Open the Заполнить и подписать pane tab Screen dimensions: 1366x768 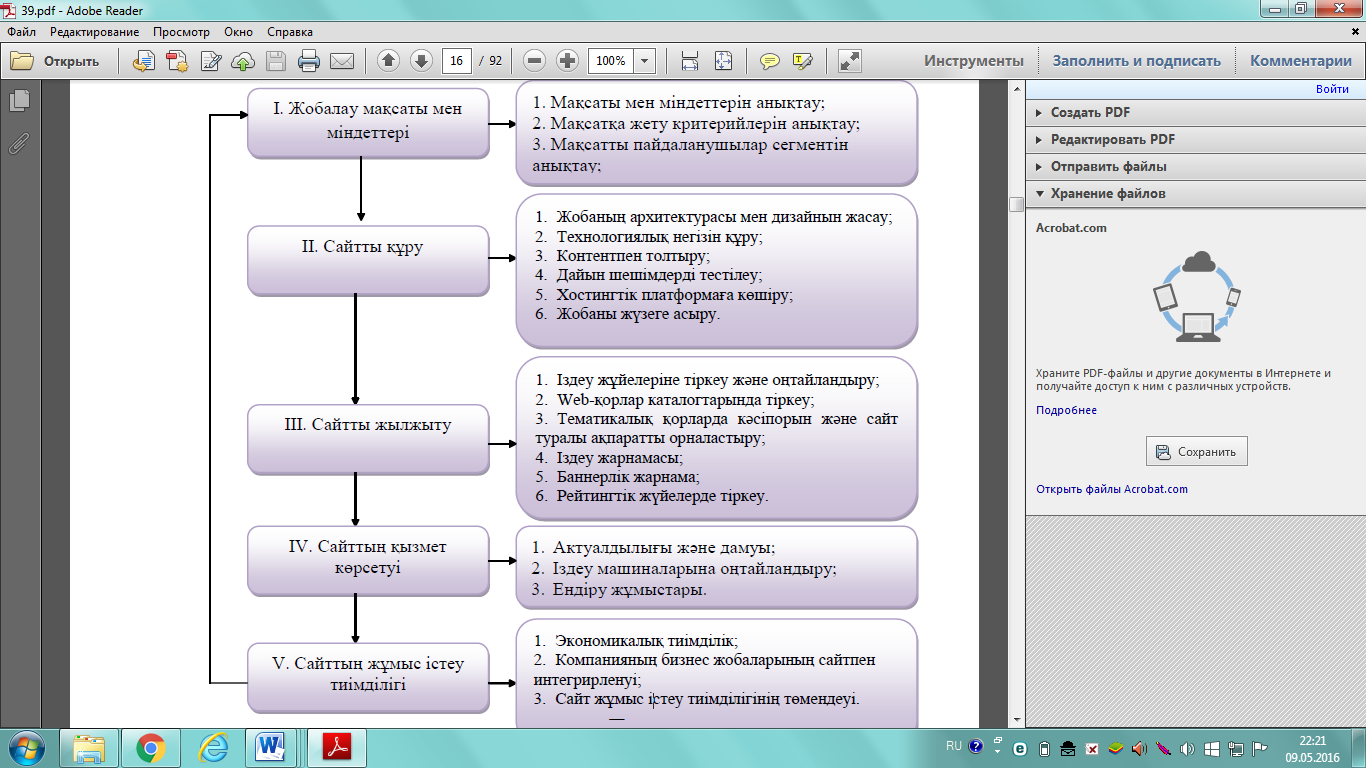tap(1136, 61)
